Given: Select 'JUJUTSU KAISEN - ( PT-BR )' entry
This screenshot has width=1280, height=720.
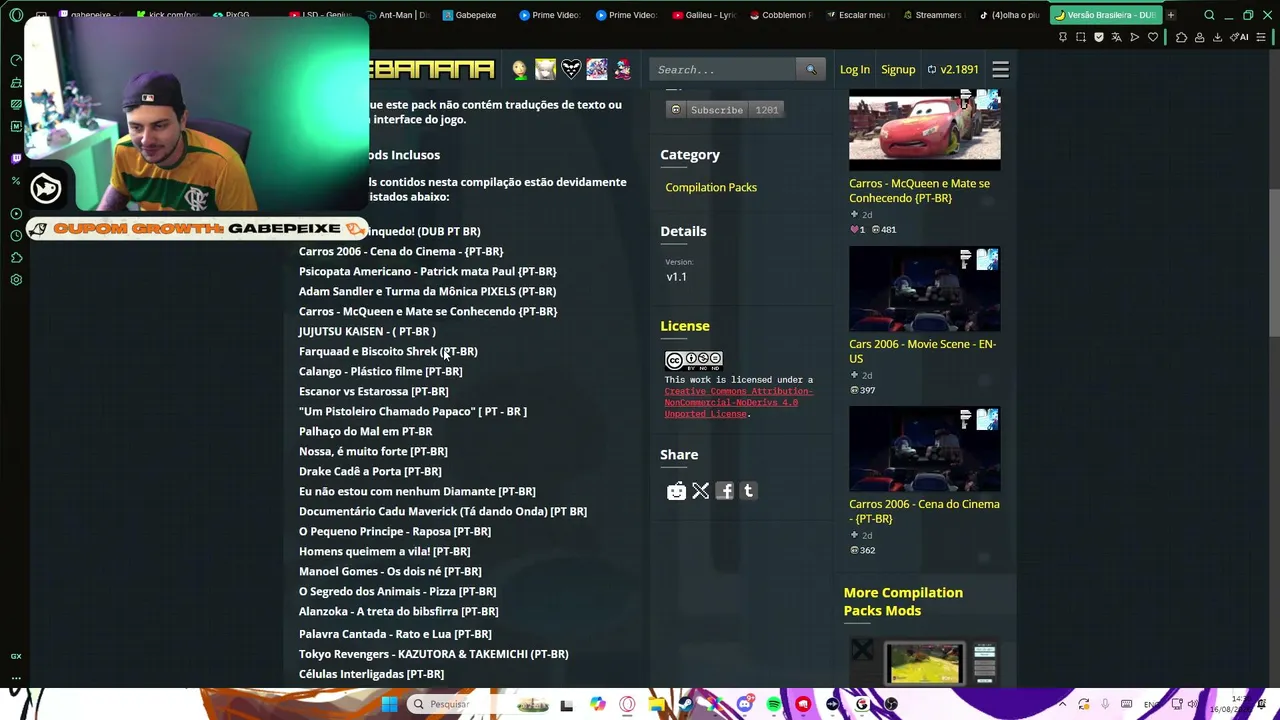Looking at the screenshot, I should (367, 331).
